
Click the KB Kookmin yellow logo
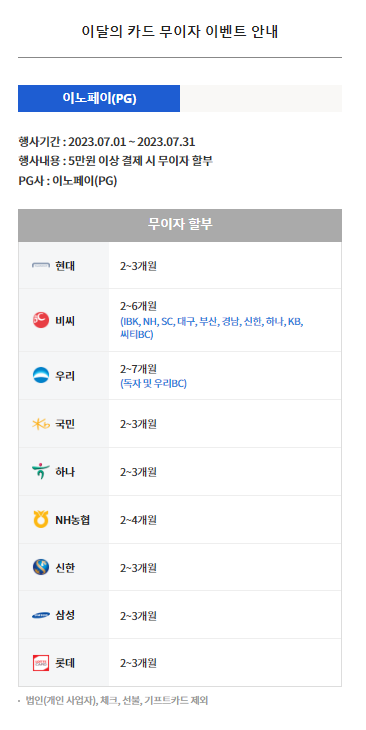41,424
